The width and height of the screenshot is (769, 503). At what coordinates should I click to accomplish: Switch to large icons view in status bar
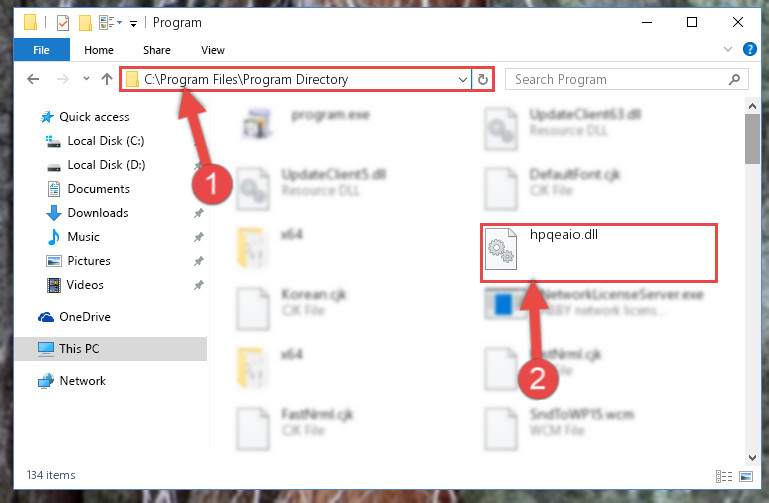click(x=746, y=476)
